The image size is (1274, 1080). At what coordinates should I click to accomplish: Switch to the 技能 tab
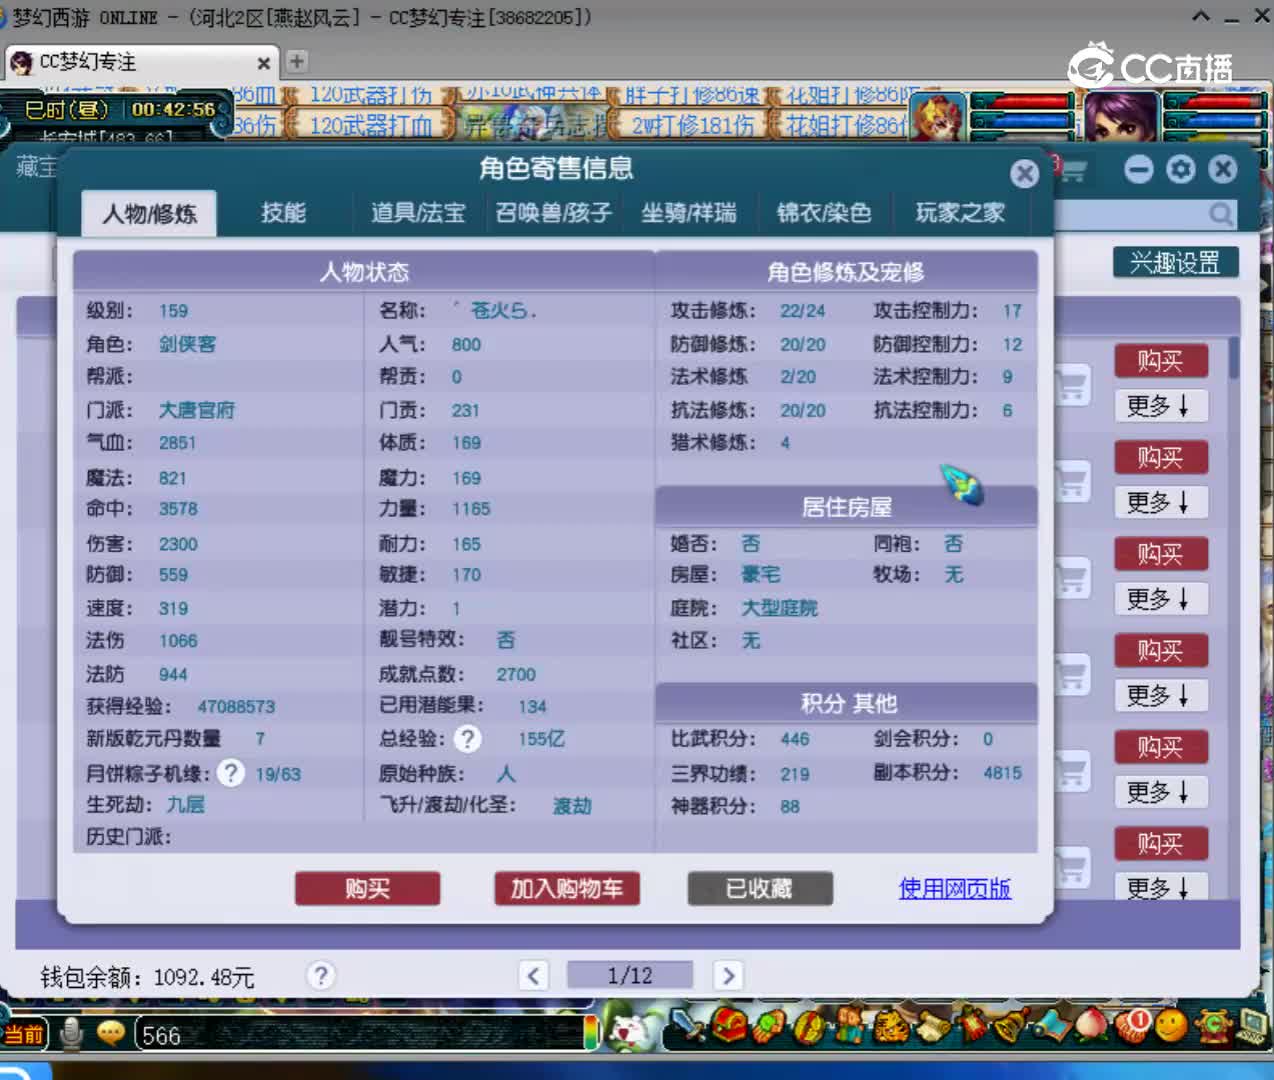tap(284, 213)
